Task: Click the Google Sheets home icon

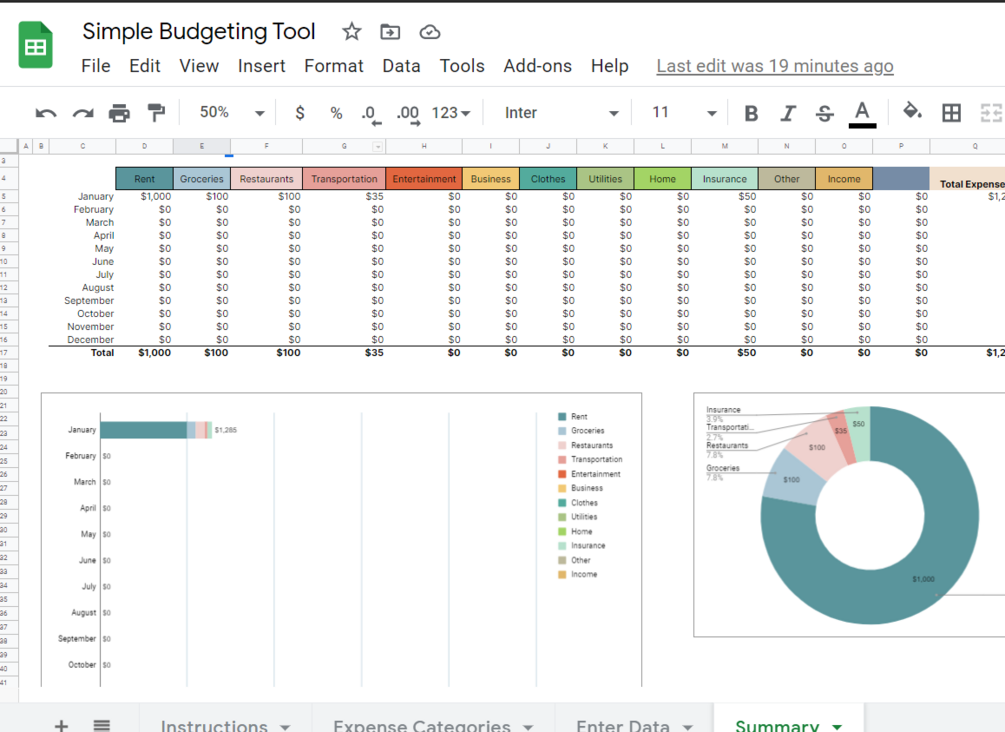Action: (x=35, y=45)
